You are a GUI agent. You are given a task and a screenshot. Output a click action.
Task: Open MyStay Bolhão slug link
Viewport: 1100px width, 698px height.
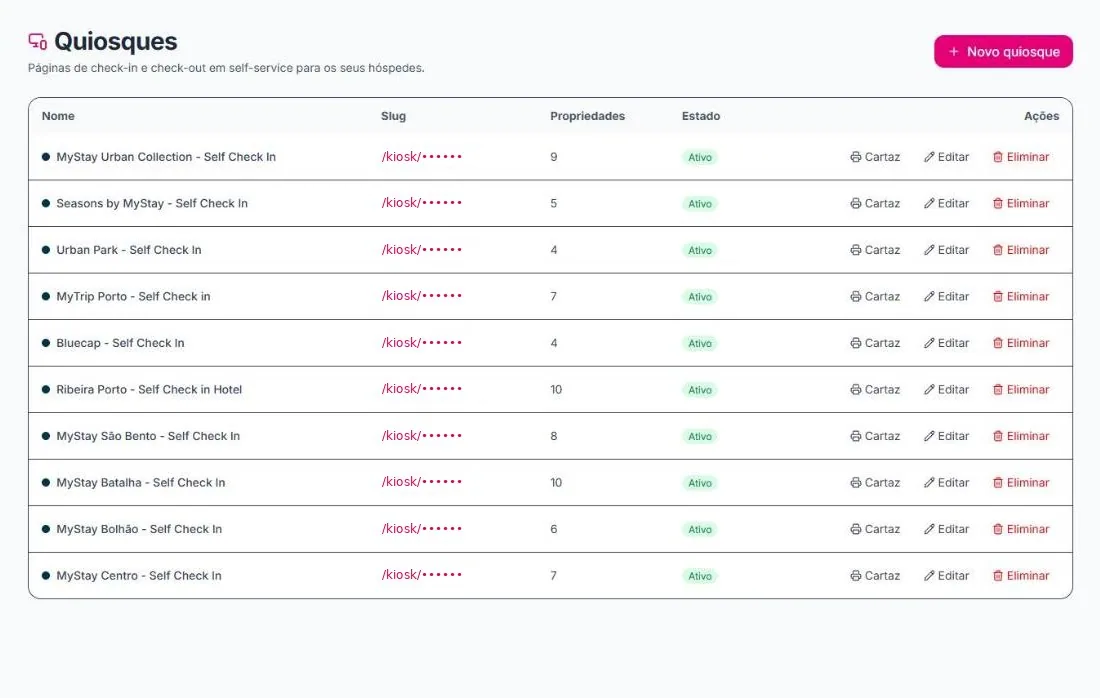(x=422, y=529)
